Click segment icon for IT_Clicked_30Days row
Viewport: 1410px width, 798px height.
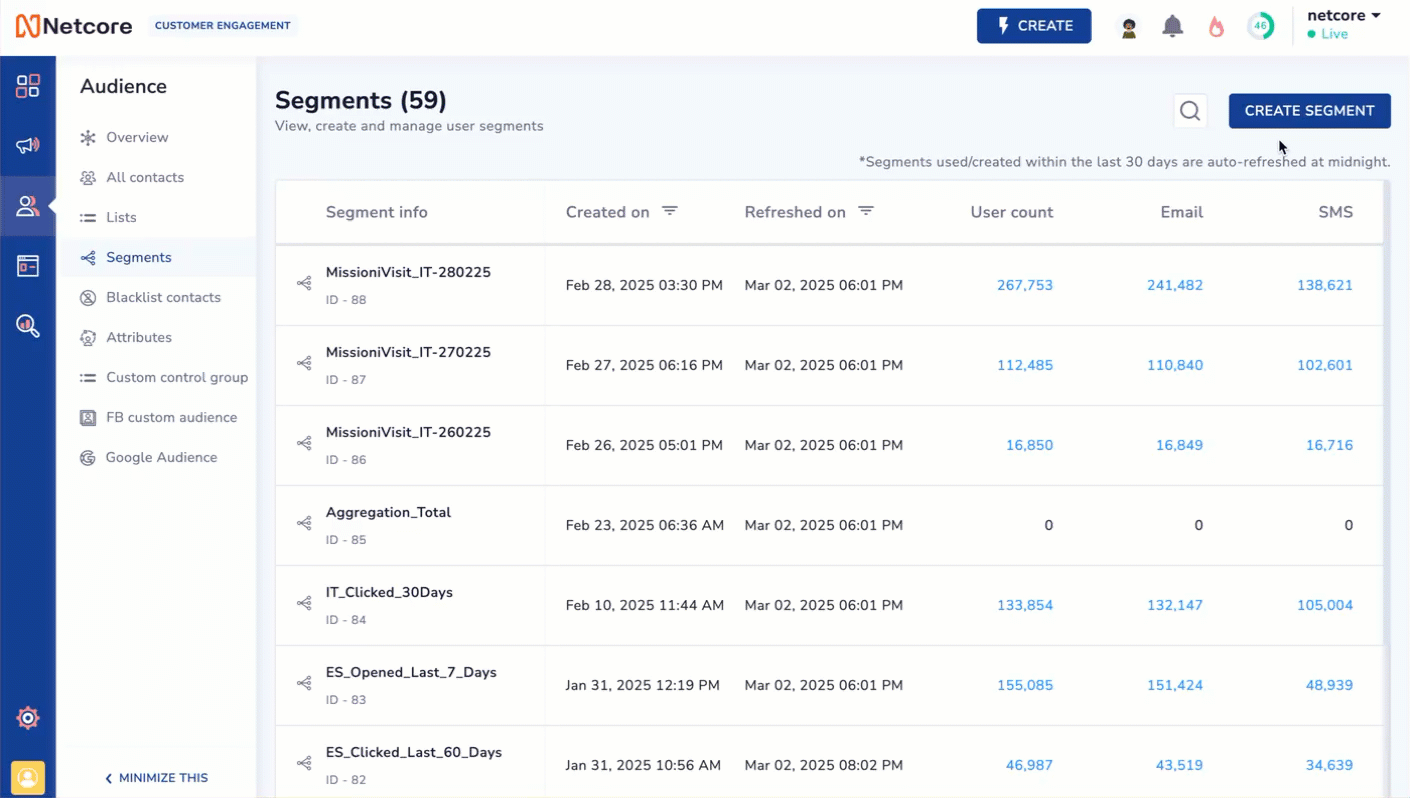tap(304, 604)
